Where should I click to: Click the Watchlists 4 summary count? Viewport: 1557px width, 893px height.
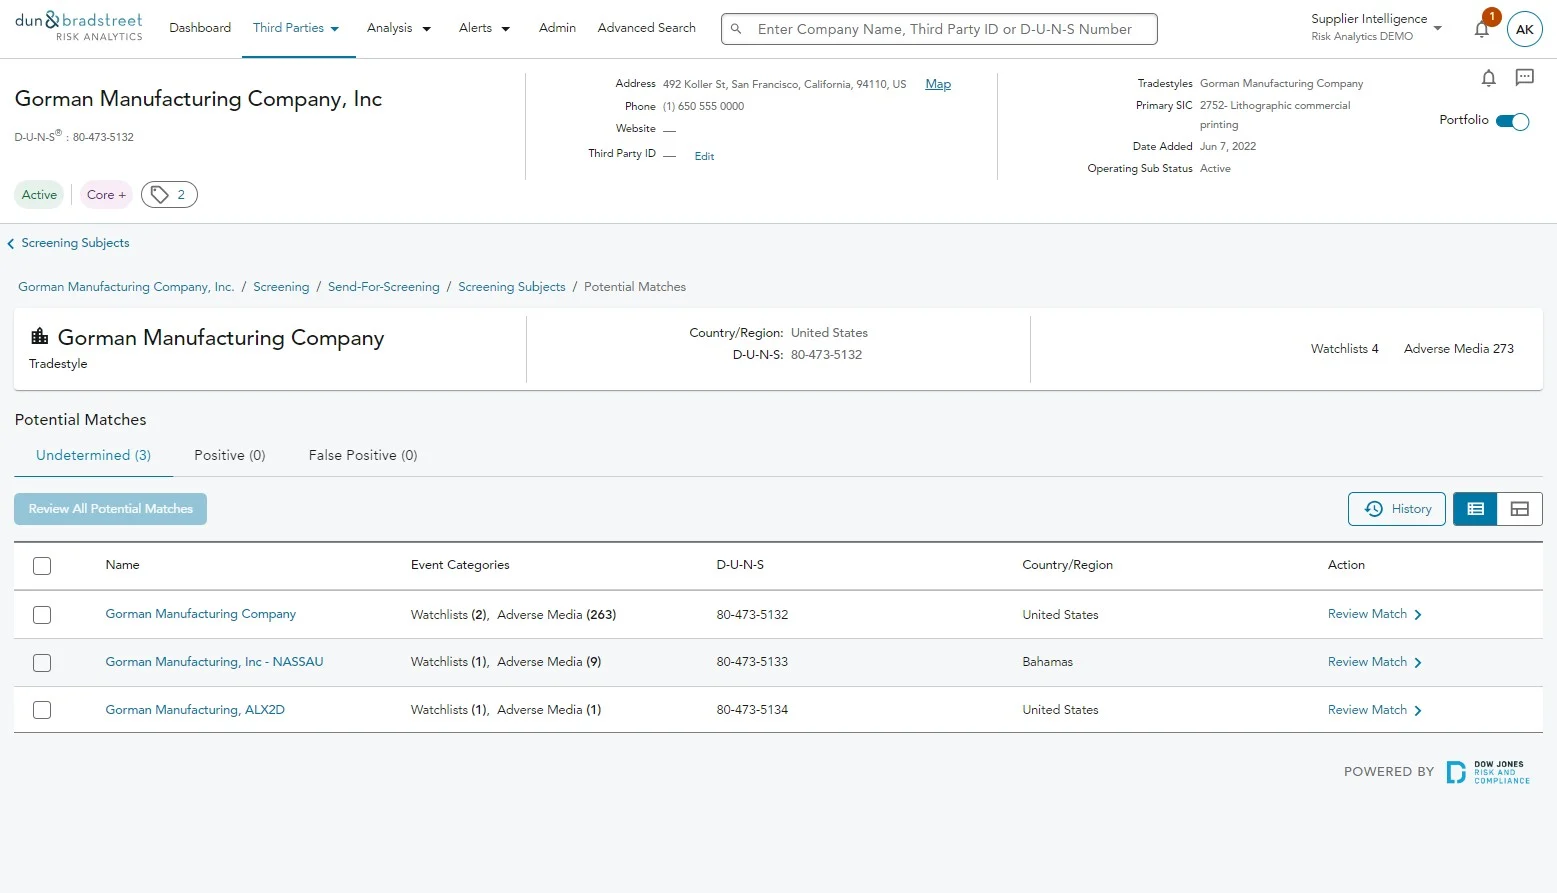tap(1344, 349)
